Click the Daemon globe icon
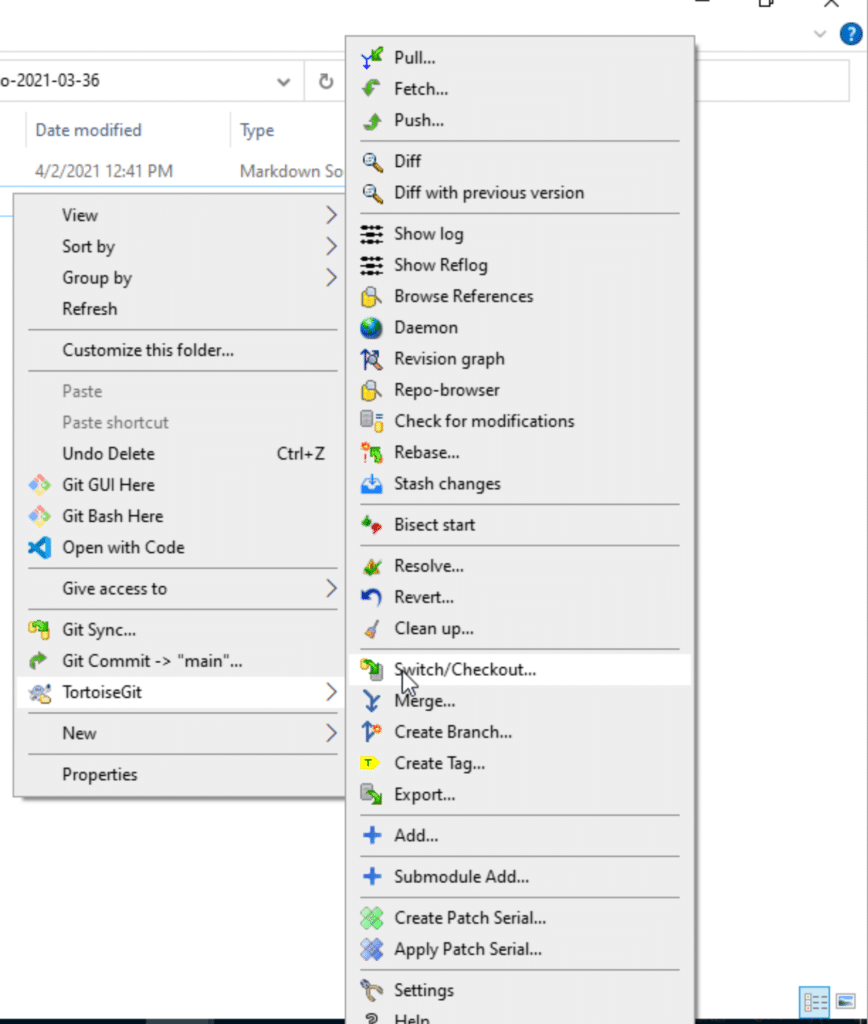 click(372, 327)
